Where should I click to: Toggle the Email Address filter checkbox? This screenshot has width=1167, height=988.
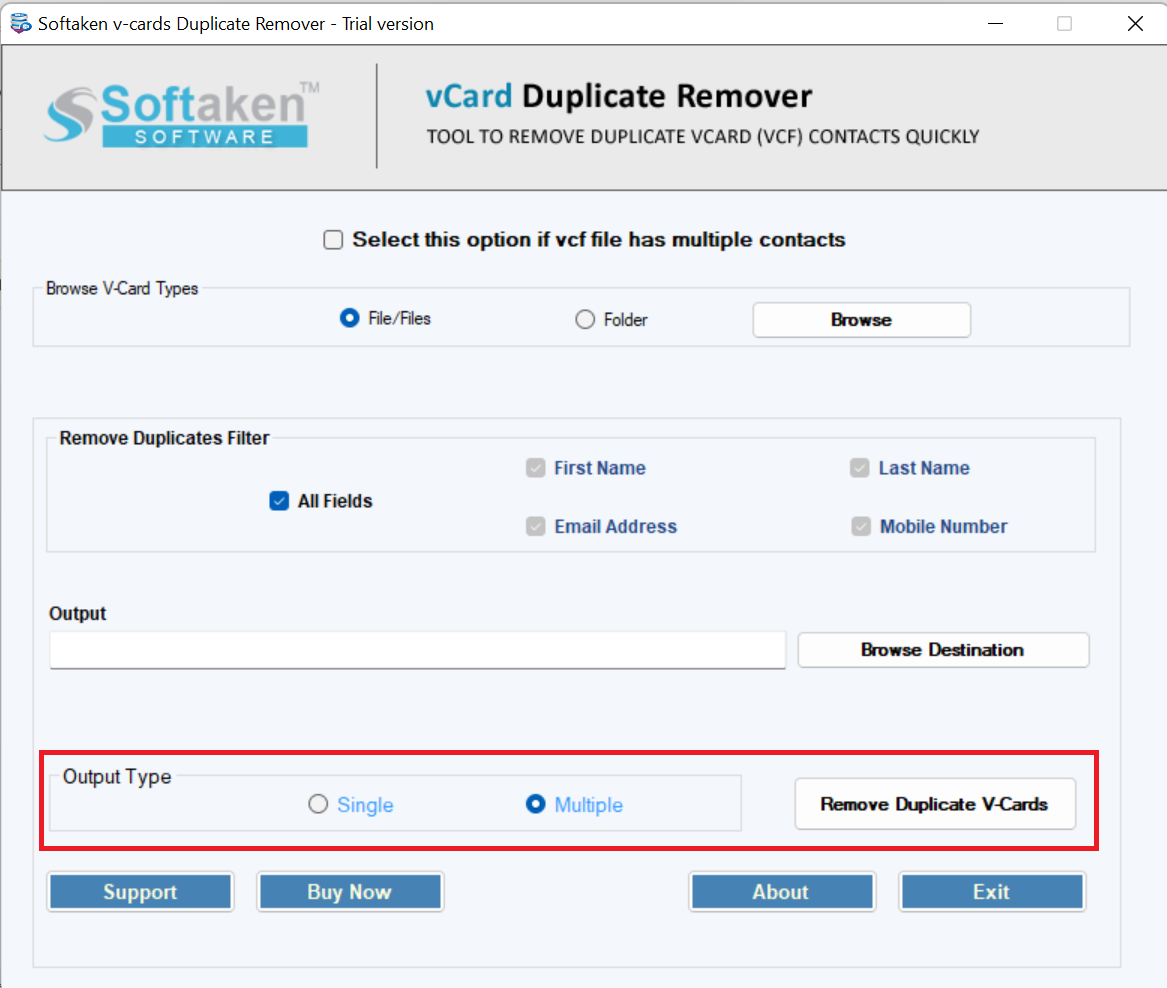(535, 526)
